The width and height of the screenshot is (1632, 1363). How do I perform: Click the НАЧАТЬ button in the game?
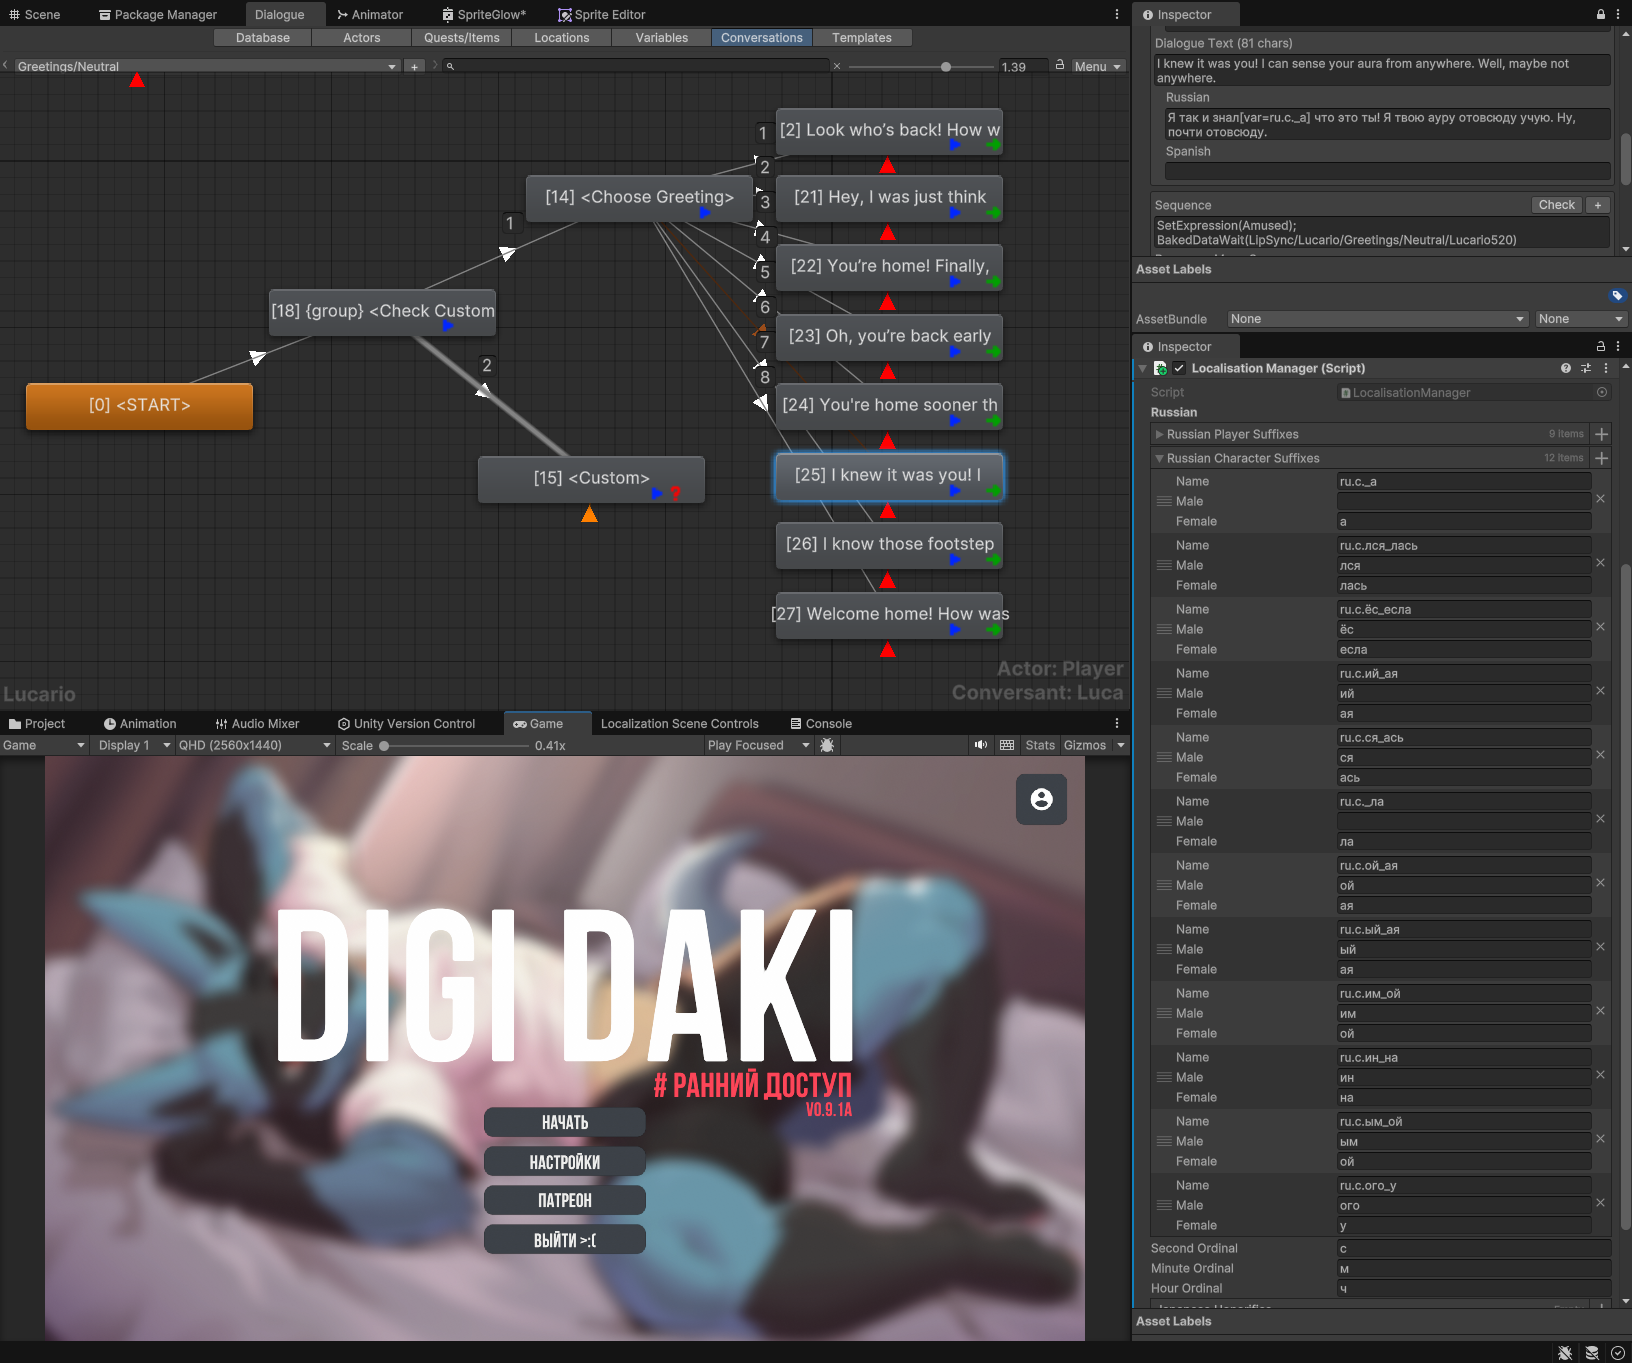click(x=565, y=1123)
